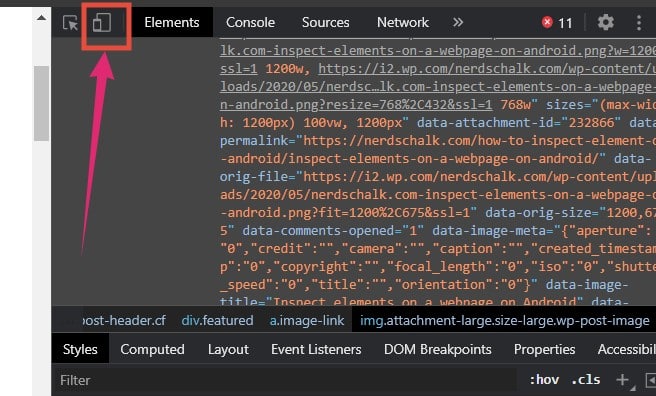Click the data-attachment-id value 232866
656x396 pixels.
click(x=591, y=123)
